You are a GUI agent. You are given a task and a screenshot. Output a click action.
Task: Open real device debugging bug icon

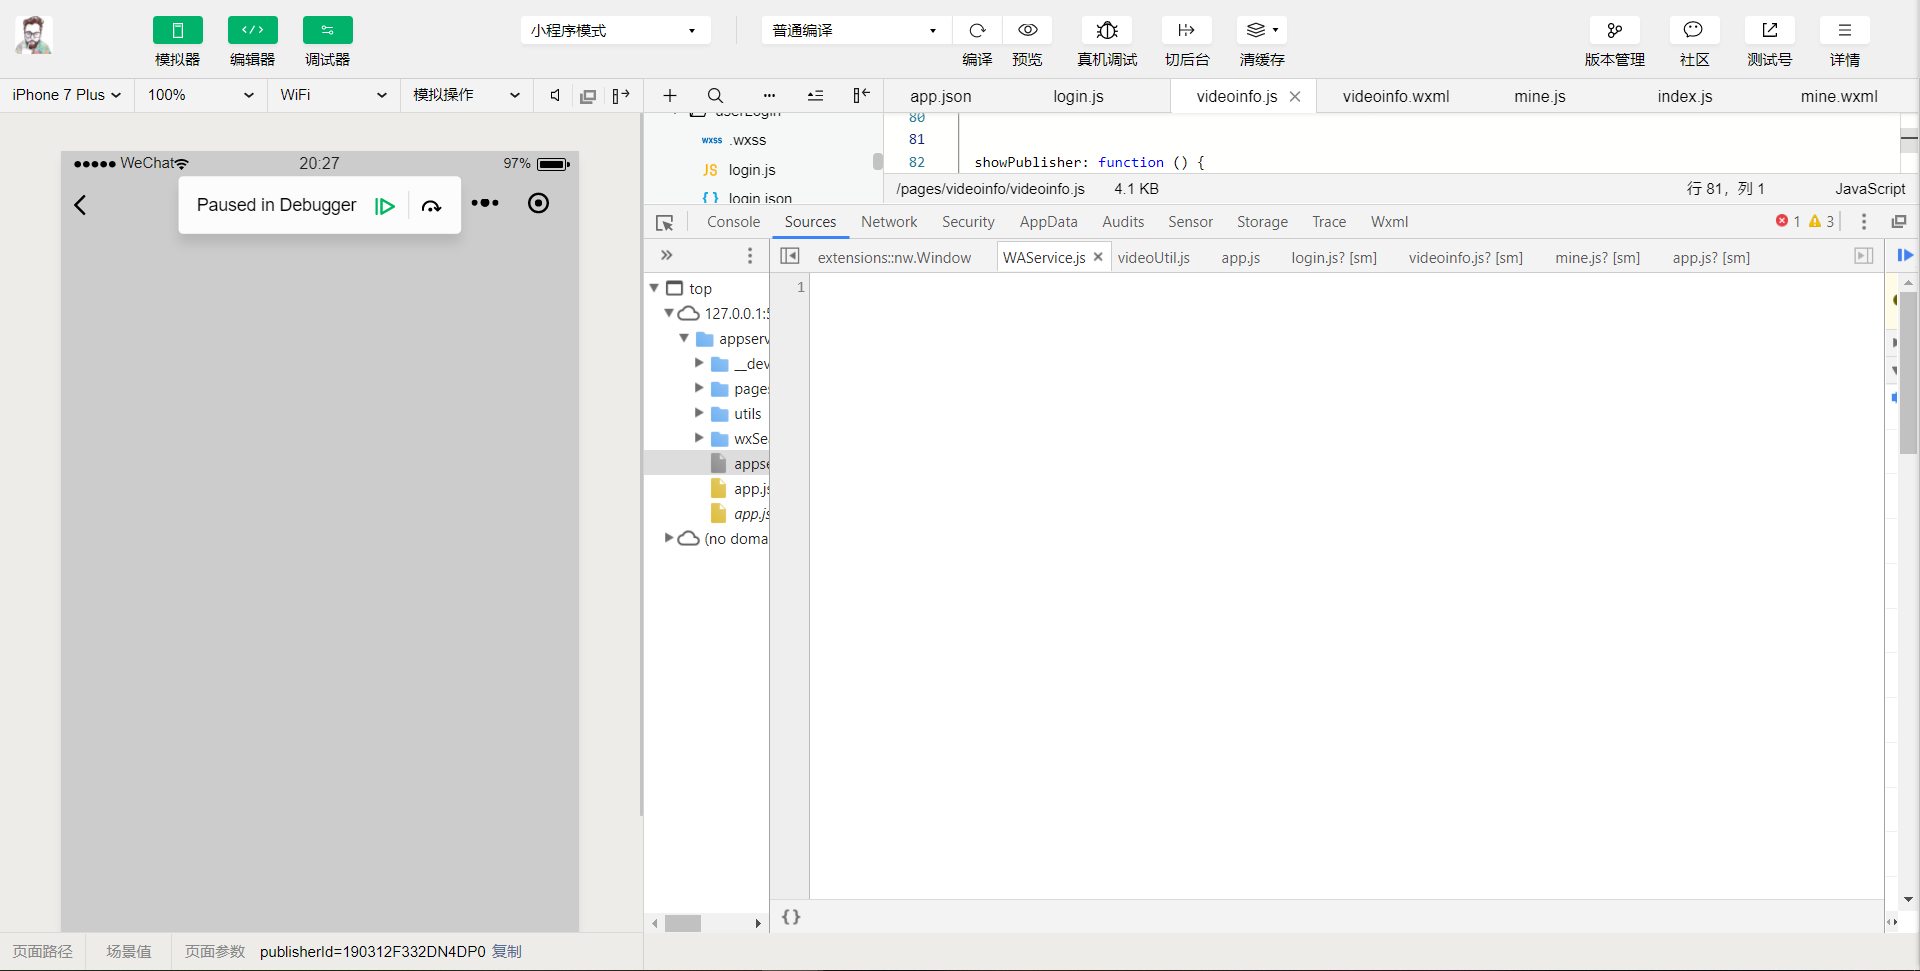tap(1107, 30)
